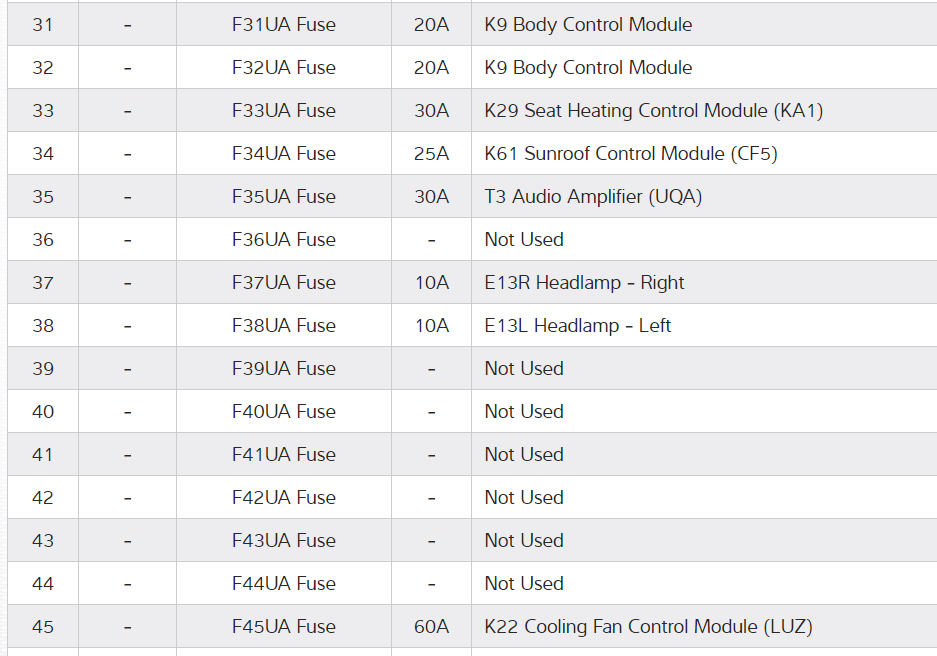This screenshot has height=656, width=937.
Task: Click the F31UA Fuse cell
Action: click(x=283, y=25)
